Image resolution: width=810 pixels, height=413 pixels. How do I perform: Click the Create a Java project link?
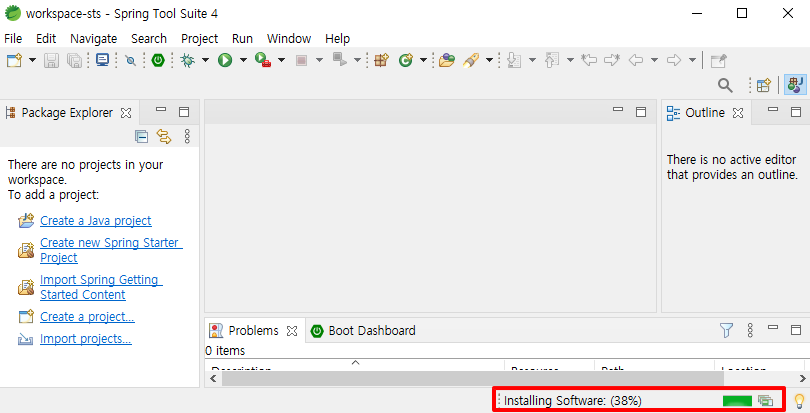pos(96,221)
